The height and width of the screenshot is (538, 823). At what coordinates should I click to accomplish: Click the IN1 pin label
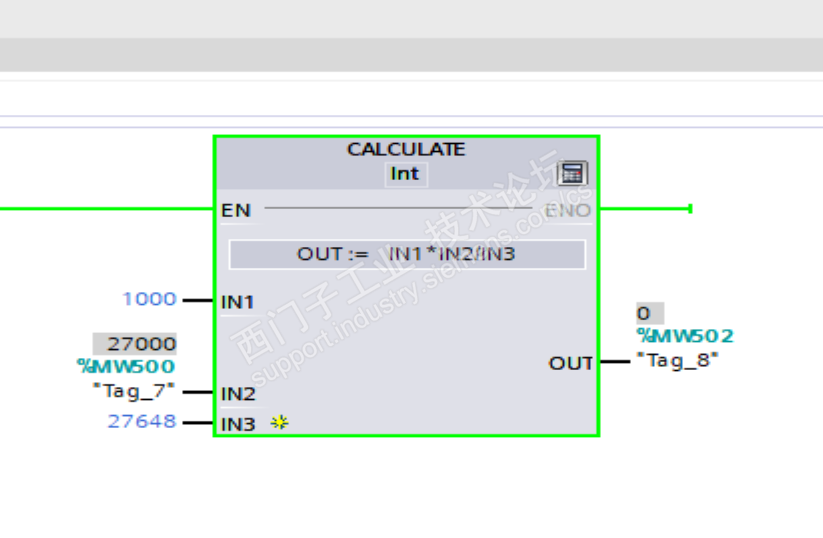[x=237, y=302]
